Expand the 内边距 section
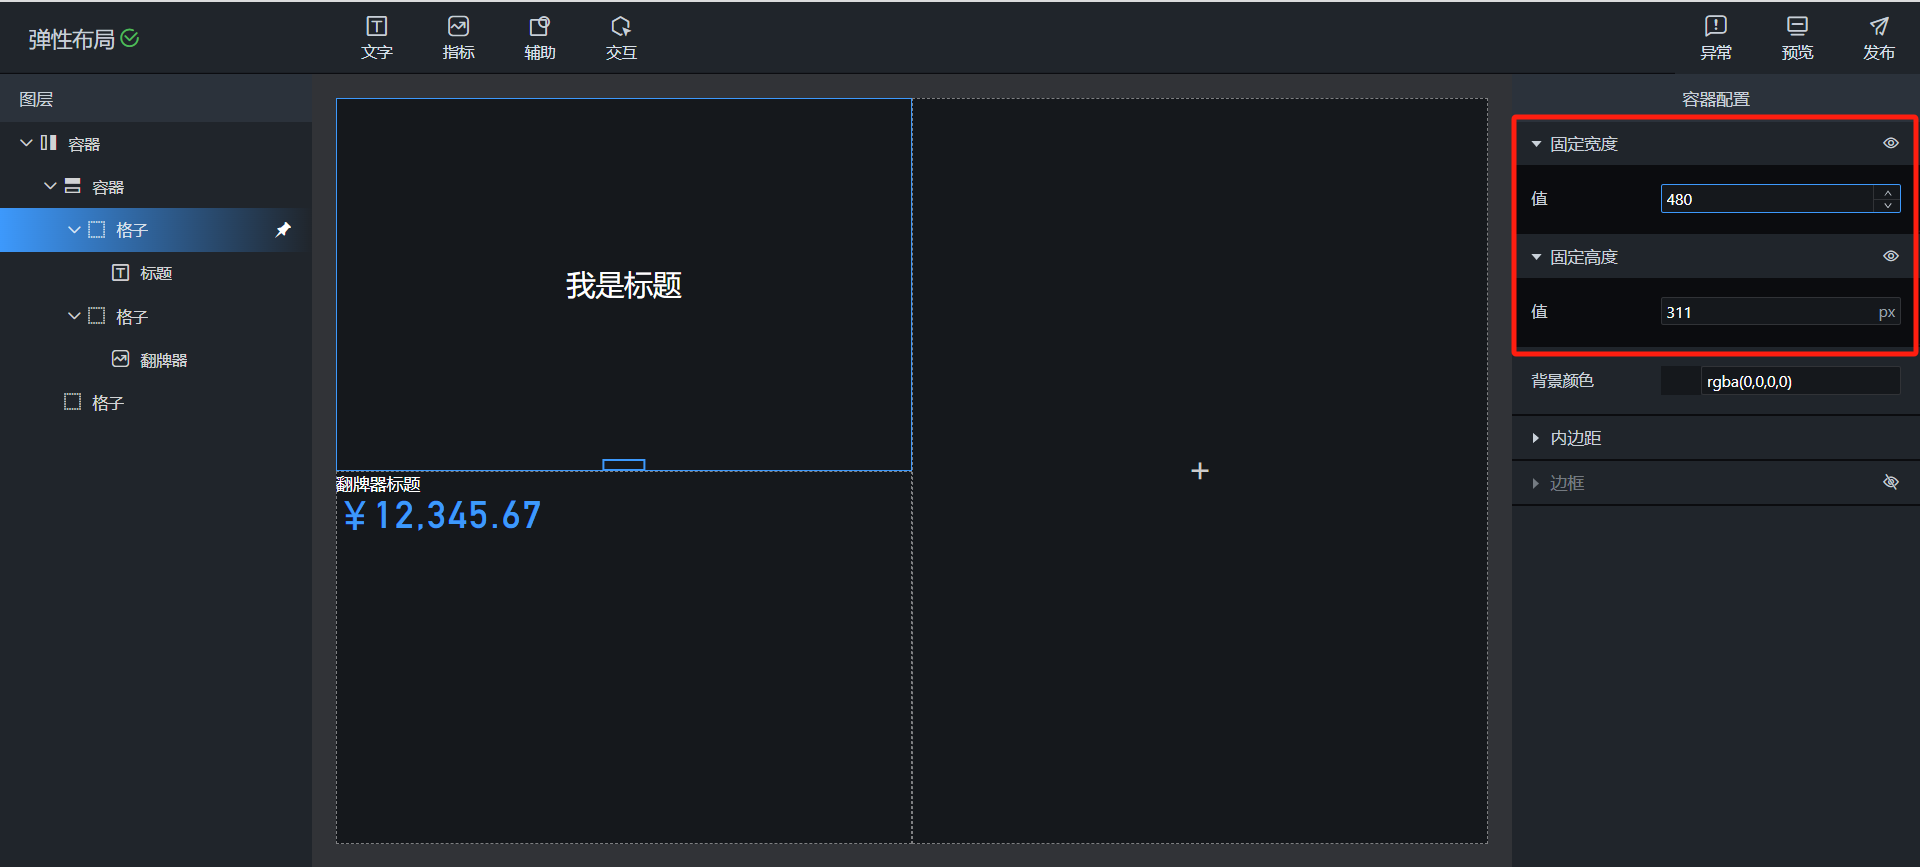The height and width of the screenshot is (867, 1920). (1575, 438)
